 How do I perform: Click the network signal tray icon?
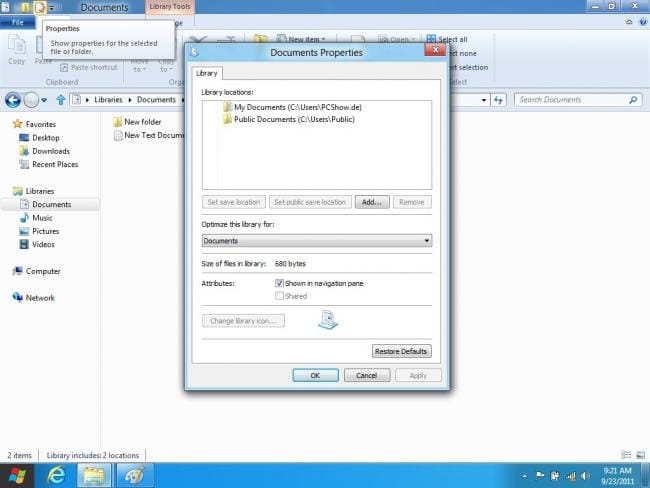click(571, 476)
